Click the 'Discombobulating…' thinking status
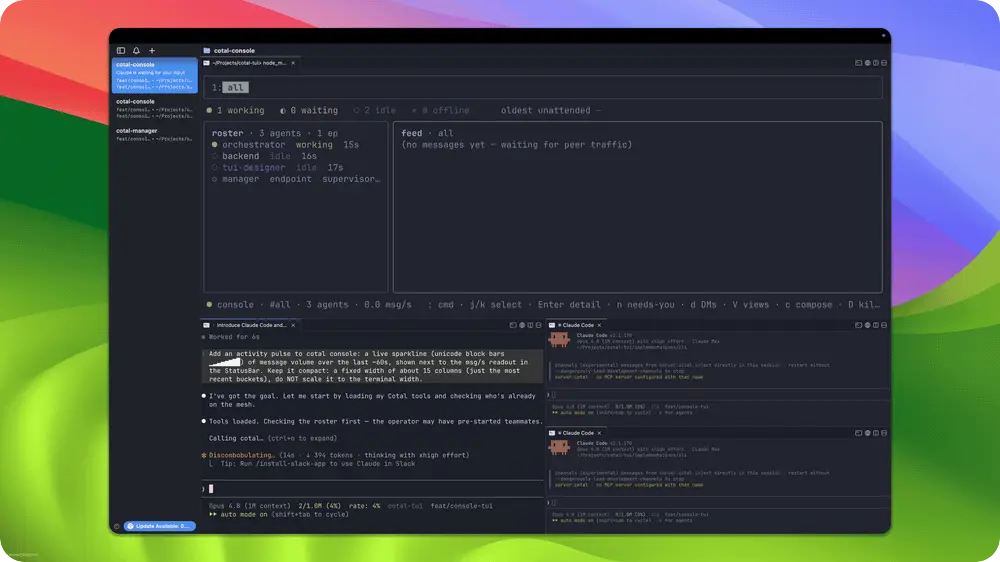 tap(242, 455)
